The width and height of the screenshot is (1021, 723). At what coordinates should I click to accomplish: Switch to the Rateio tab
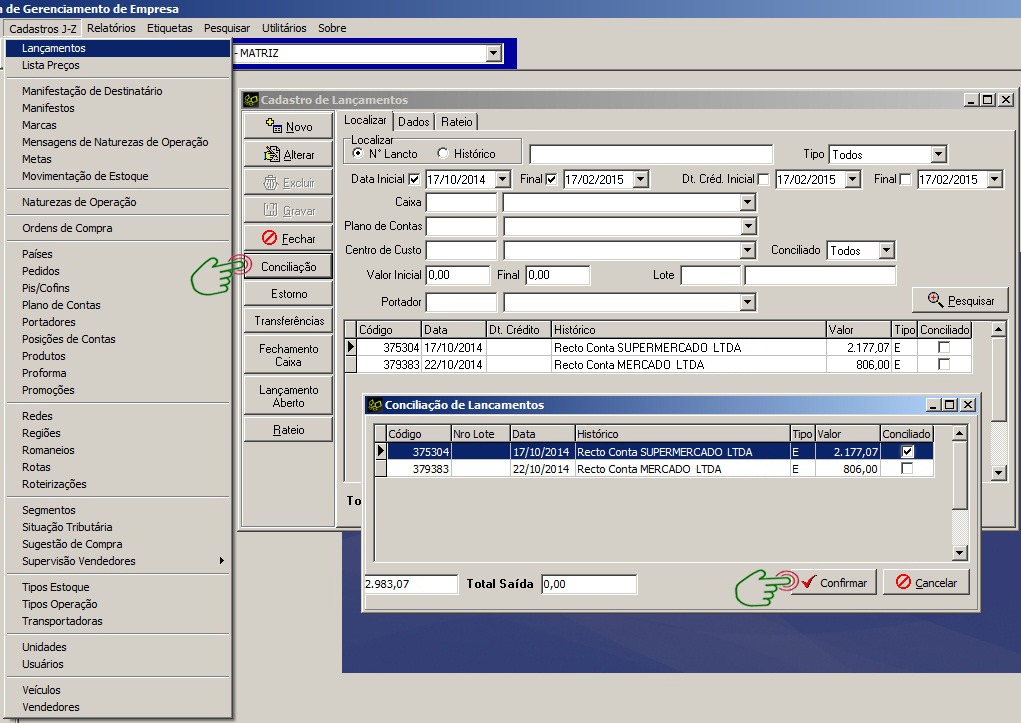tap(456, 121)
